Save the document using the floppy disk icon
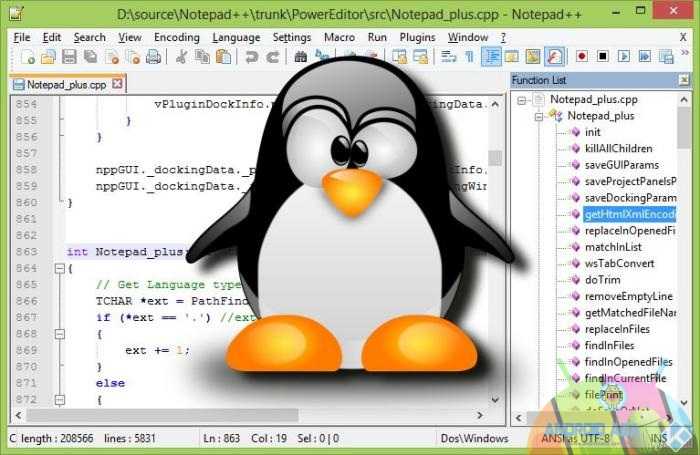Viewport: 700px width, 455px height. click(x=69, y=57)
